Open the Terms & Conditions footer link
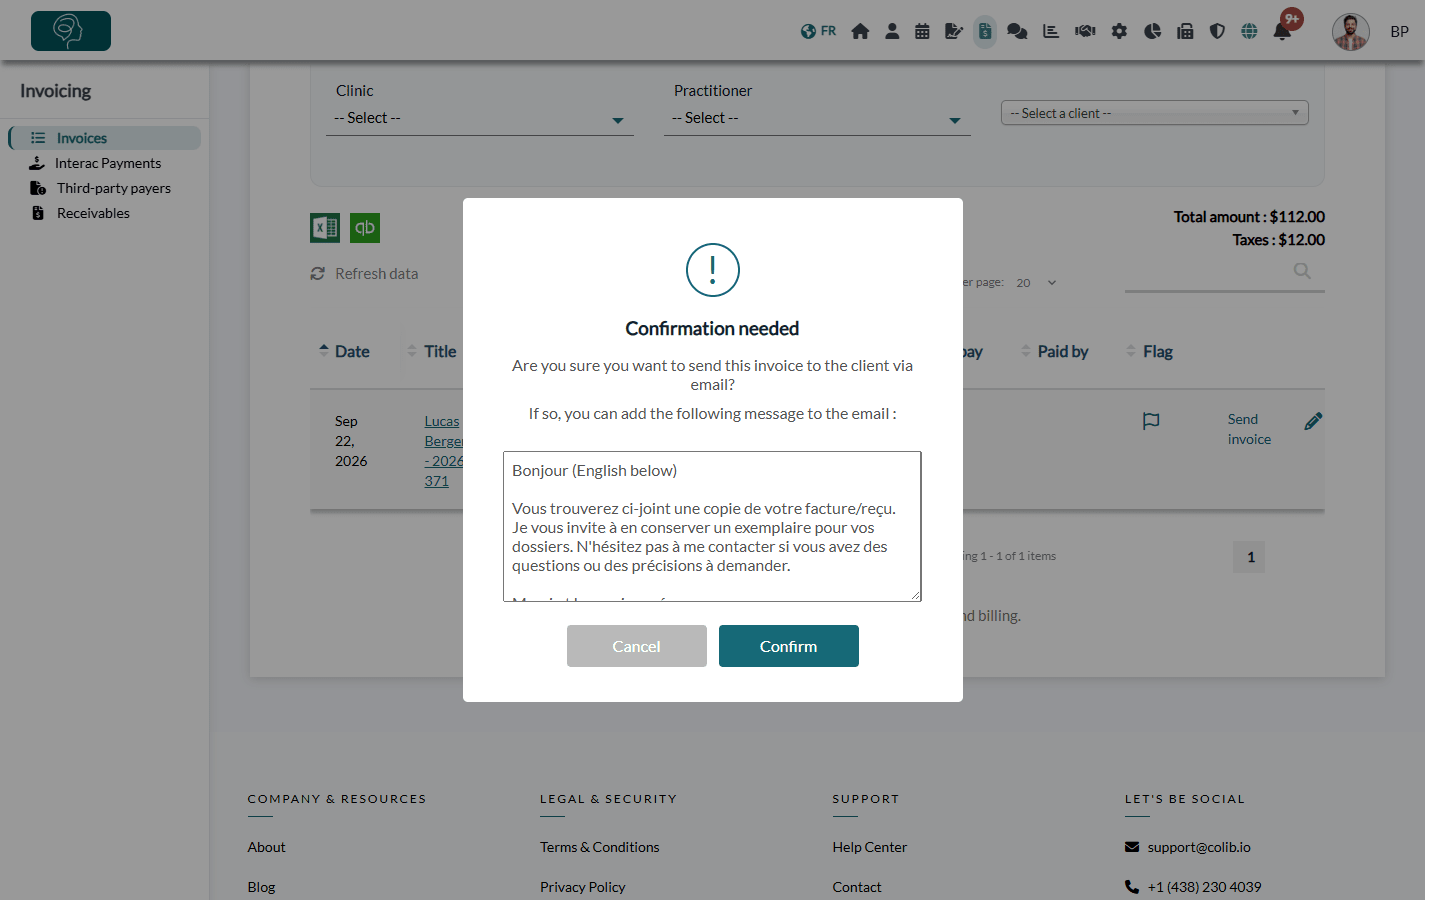The width and height of the screenshot is (1440, 900). point(600,847)
